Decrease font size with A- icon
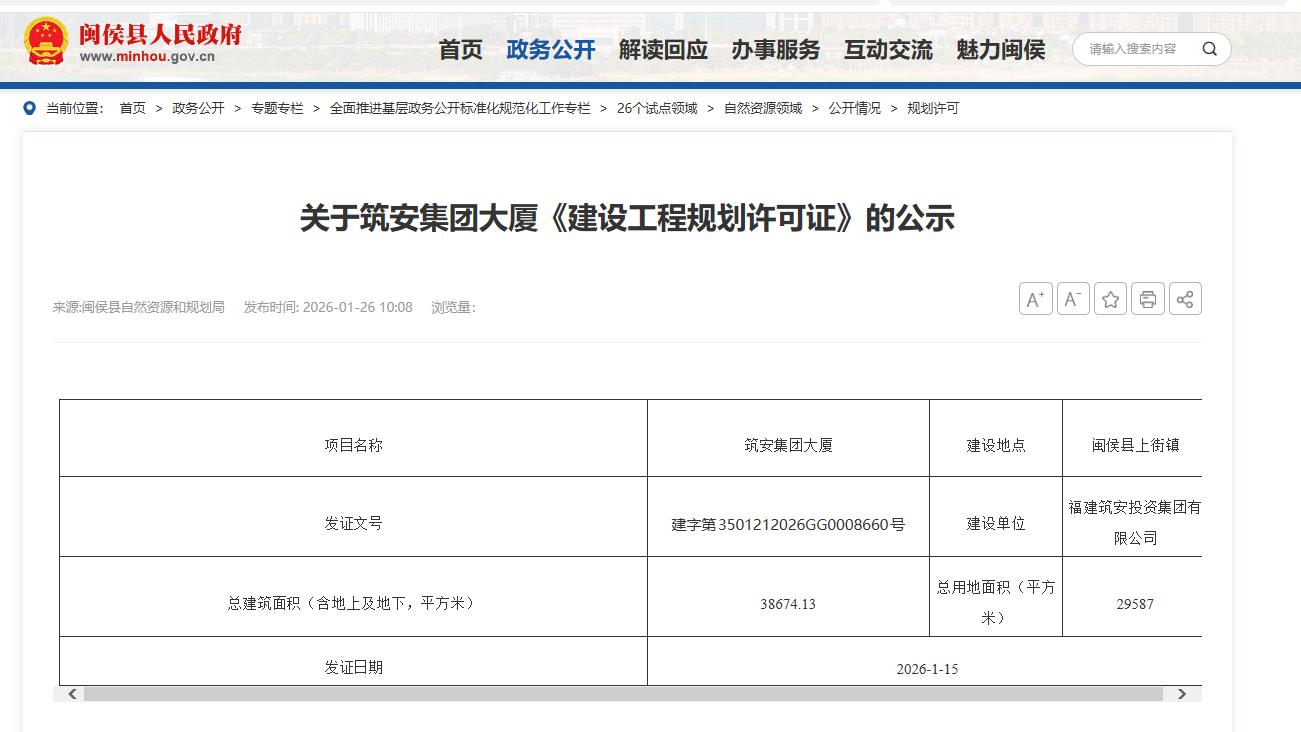The width and height of the screenshot is (1301, 732). point(1073,299)
